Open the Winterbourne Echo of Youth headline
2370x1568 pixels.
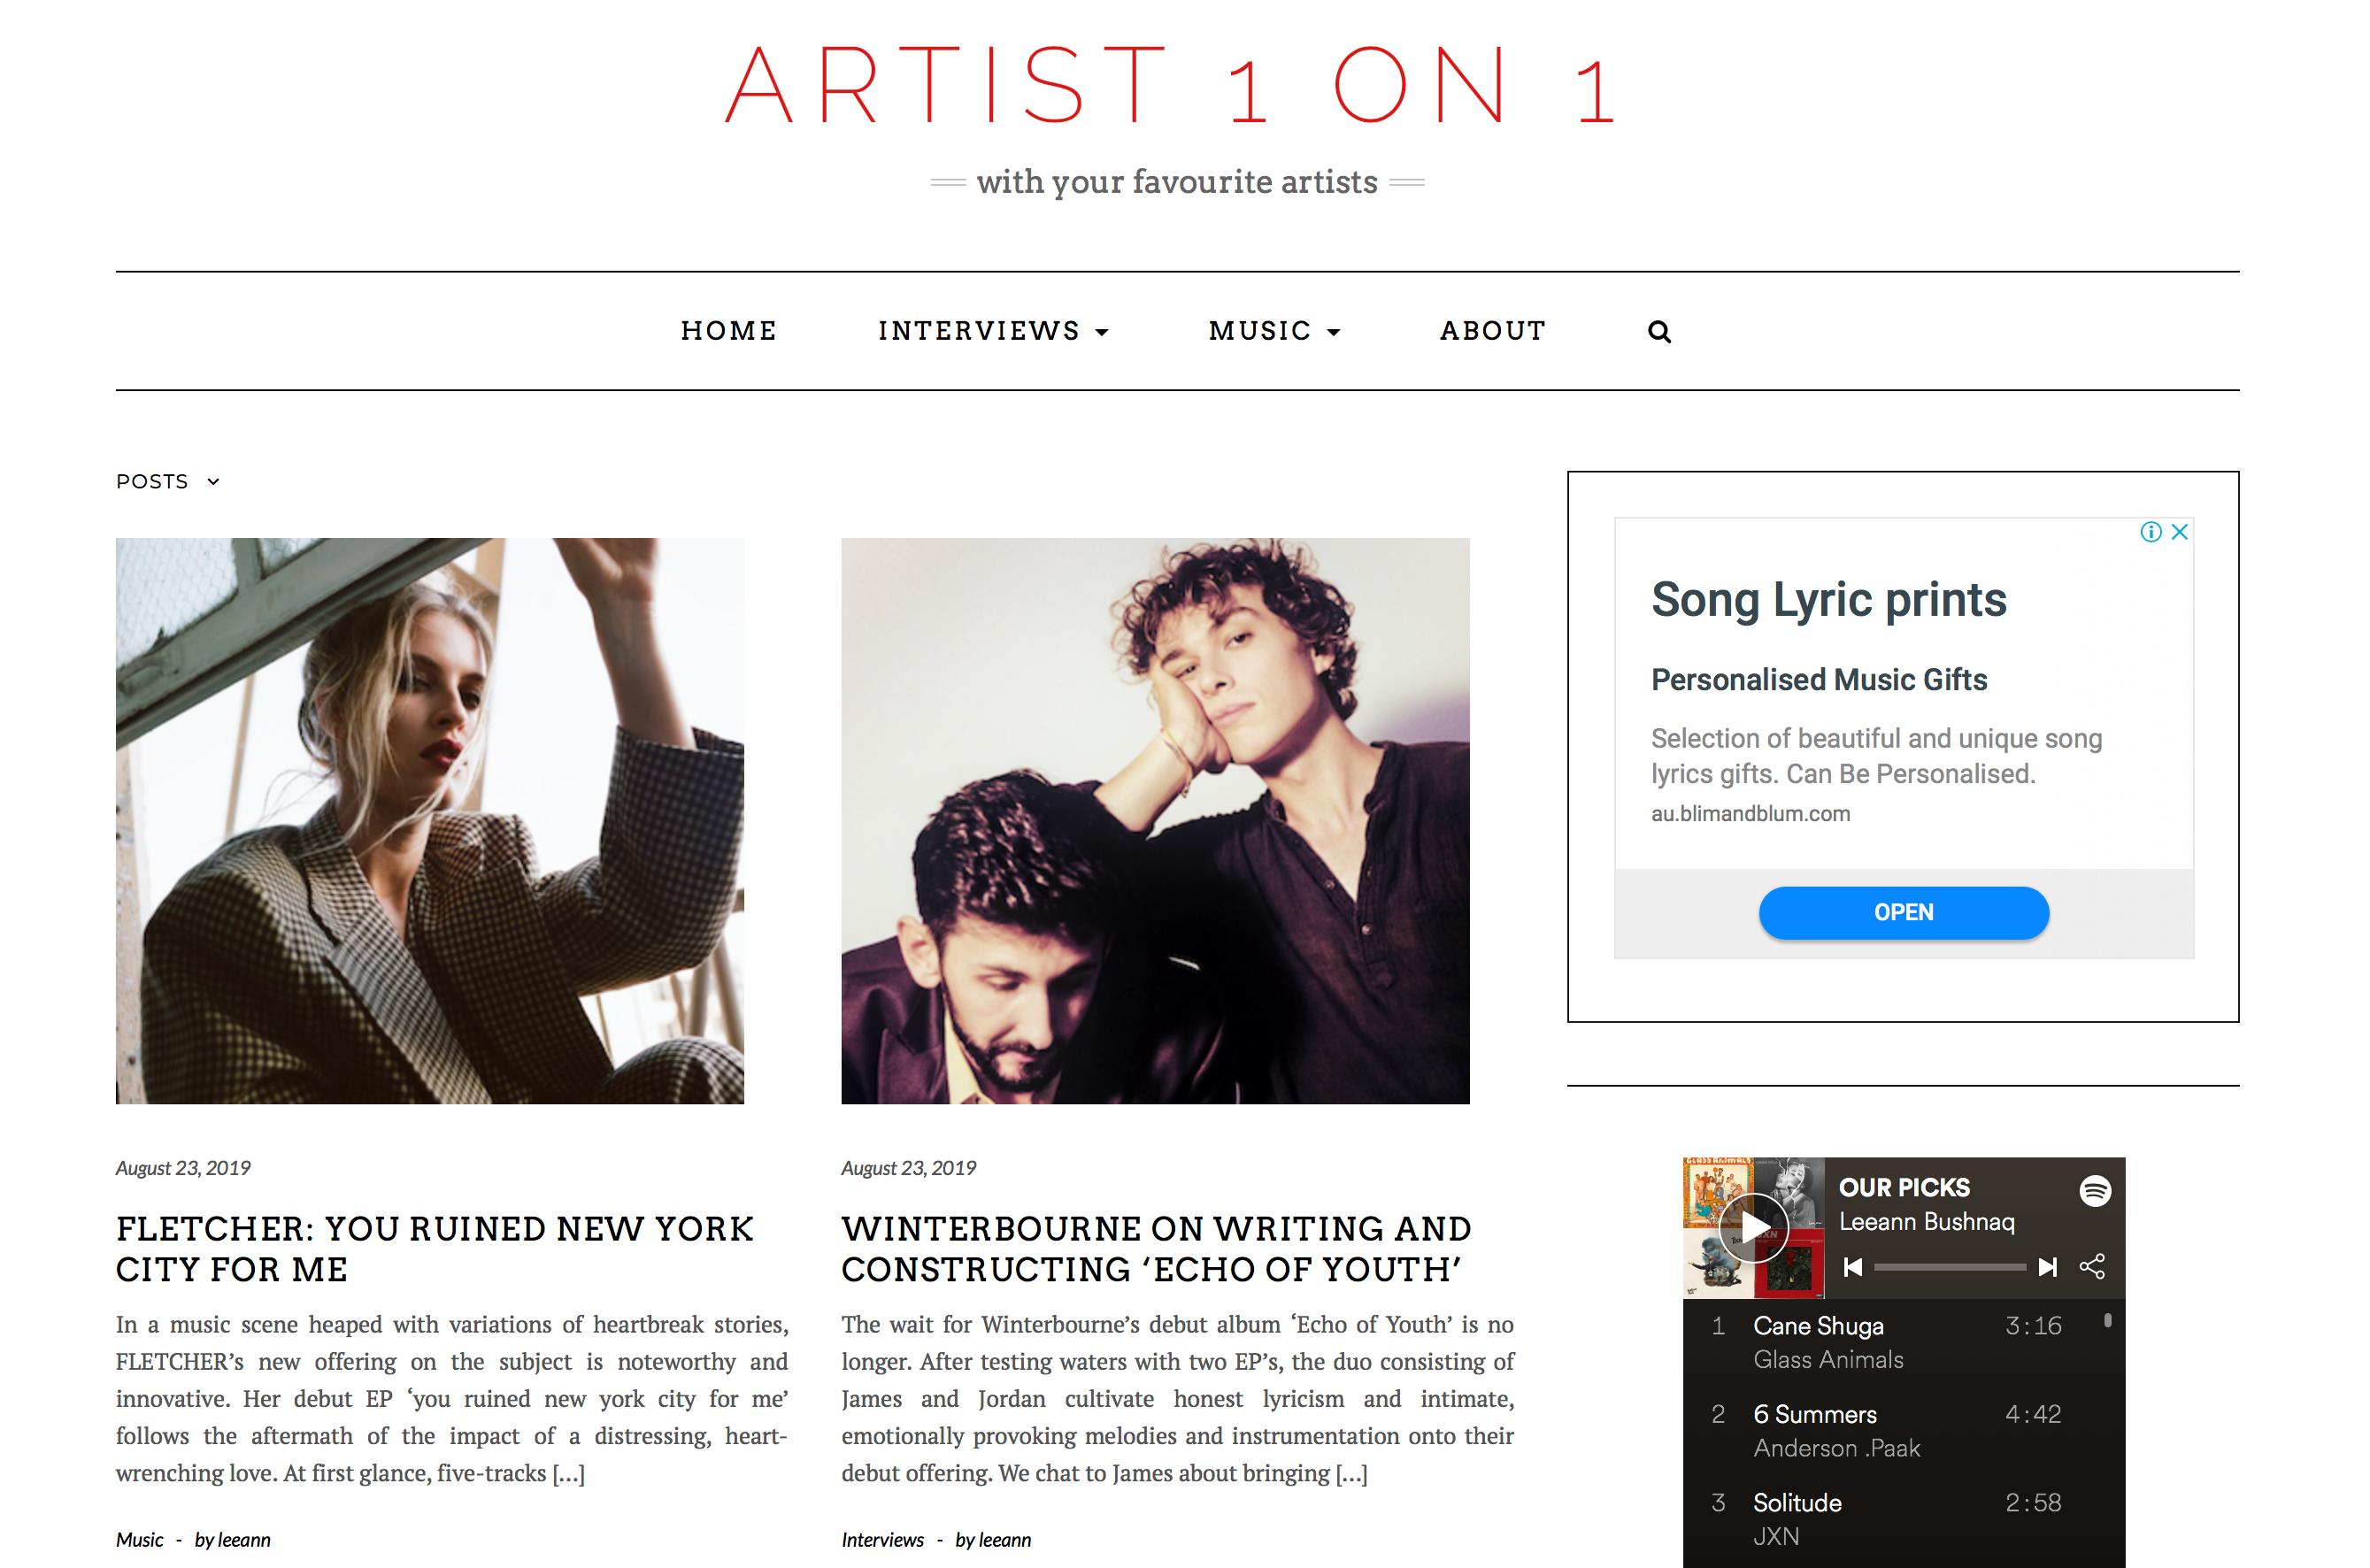(x=1156, y=1249)
